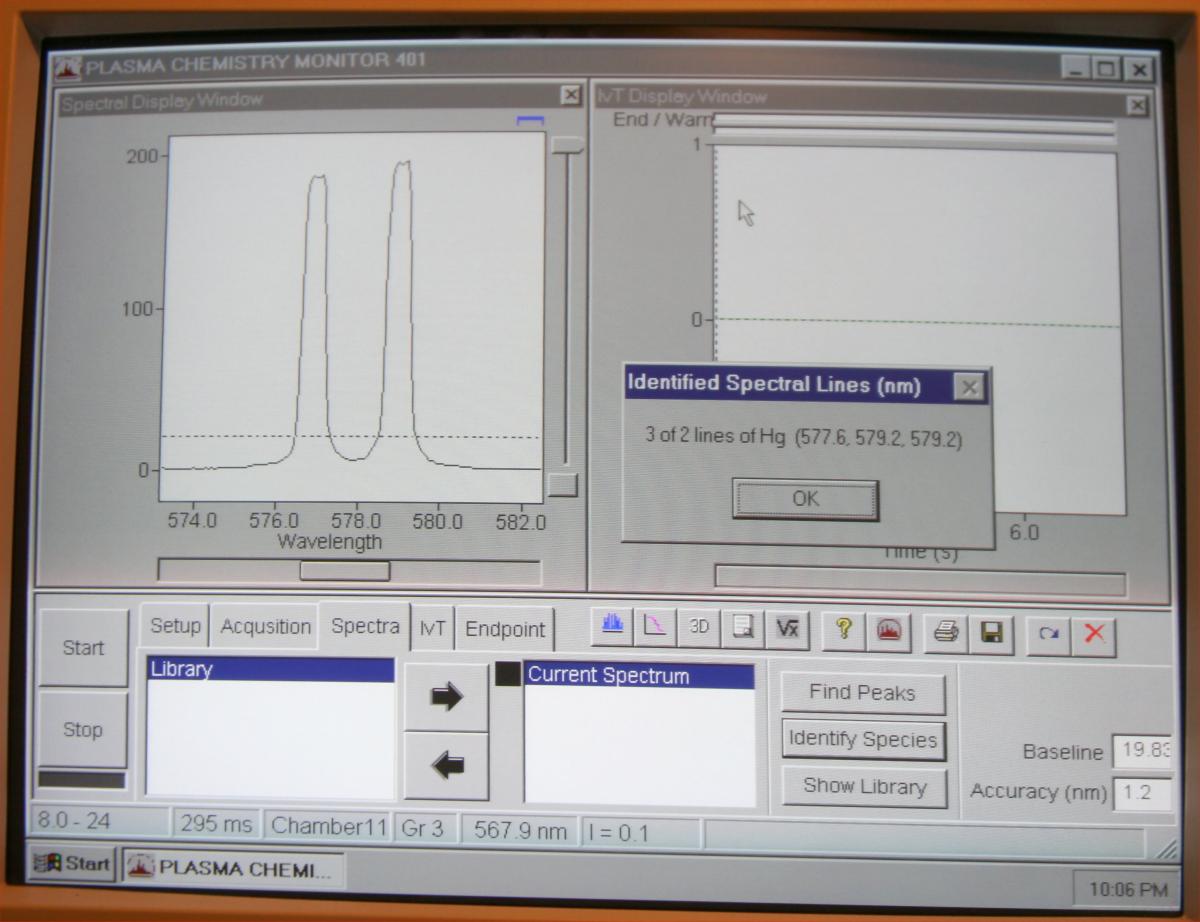Click the magenta intensity curve toolbar icon
Image resolution: width=1200 pixels, height=922 pixels.
tap(655, 627)
